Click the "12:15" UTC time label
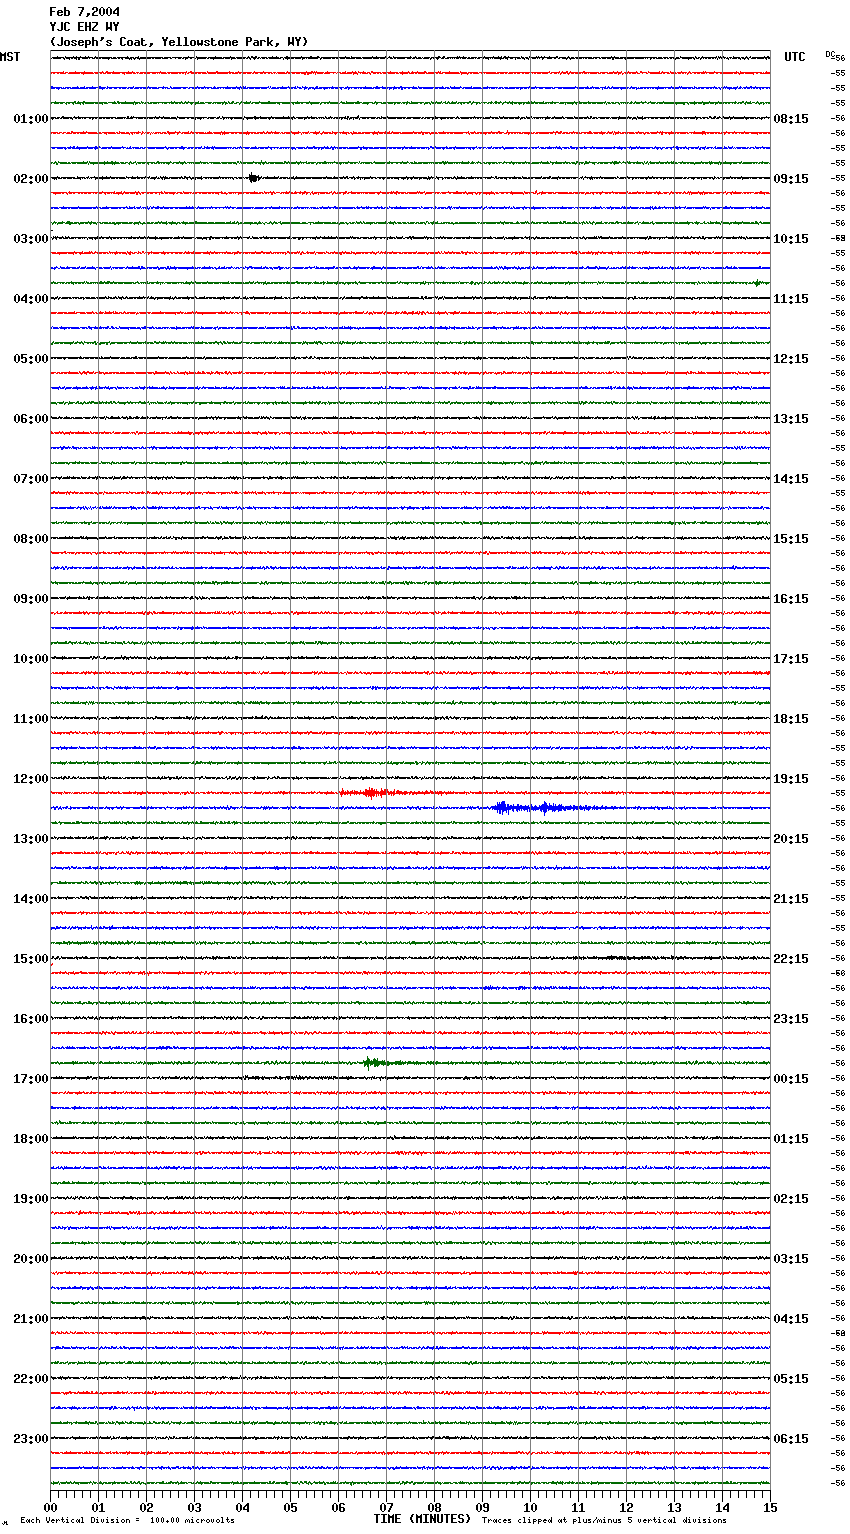The image size is (850, 1534). (x=791, y=359)
